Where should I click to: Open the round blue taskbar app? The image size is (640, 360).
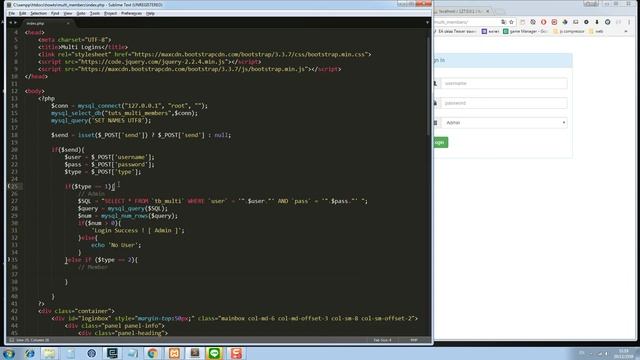(91, 353)
